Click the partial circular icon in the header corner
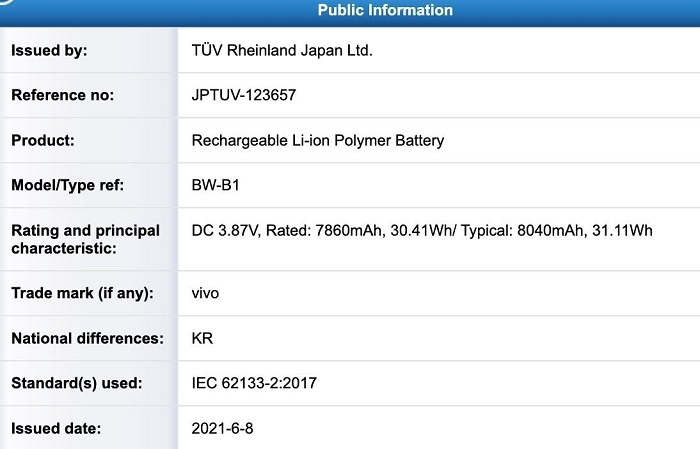 click(x=5, y=4)
